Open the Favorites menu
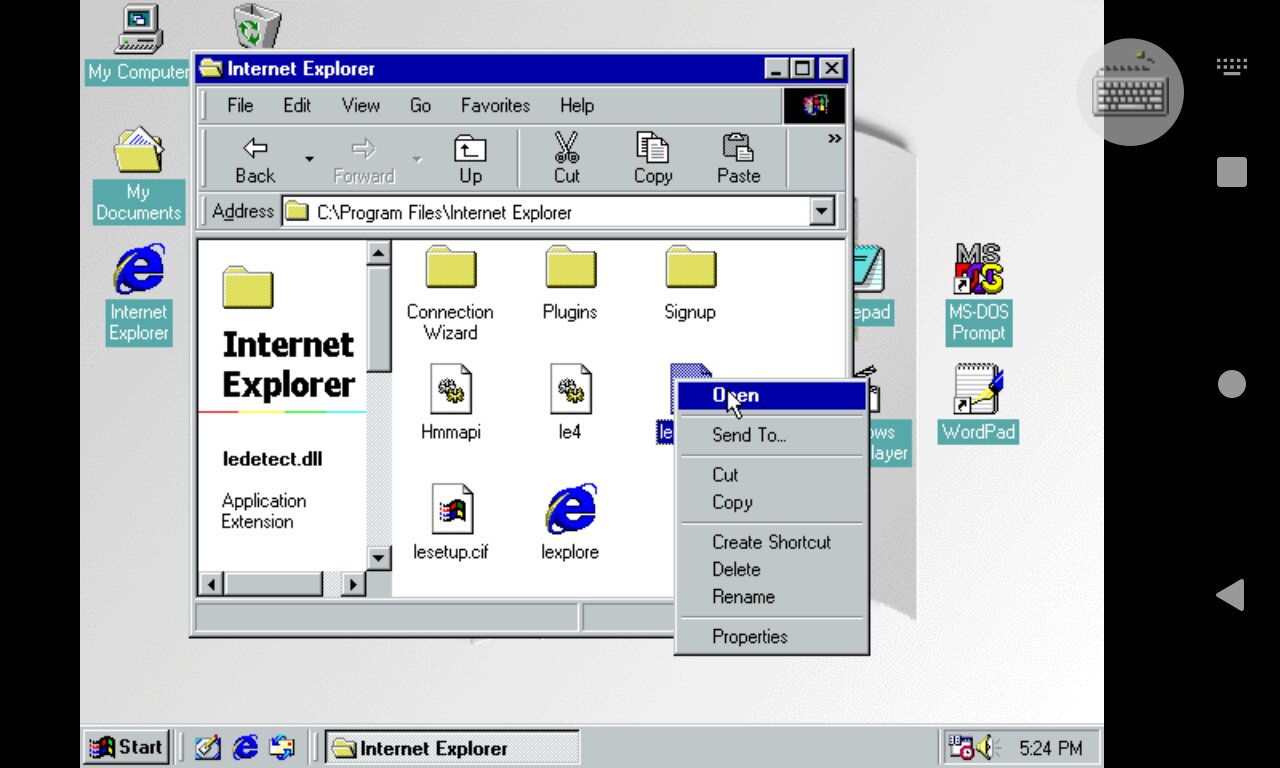The width and height of the screenshot is (1280, 768). click(x=495, y=105)
